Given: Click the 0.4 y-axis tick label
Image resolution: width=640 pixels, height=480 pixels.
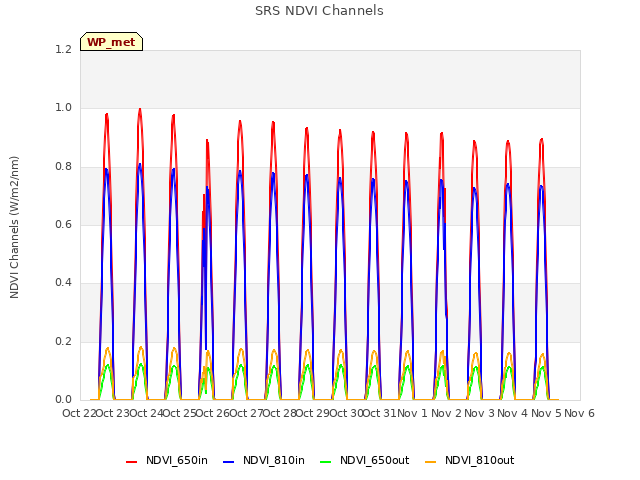Looking at the screenshot, I should point(63,282).
